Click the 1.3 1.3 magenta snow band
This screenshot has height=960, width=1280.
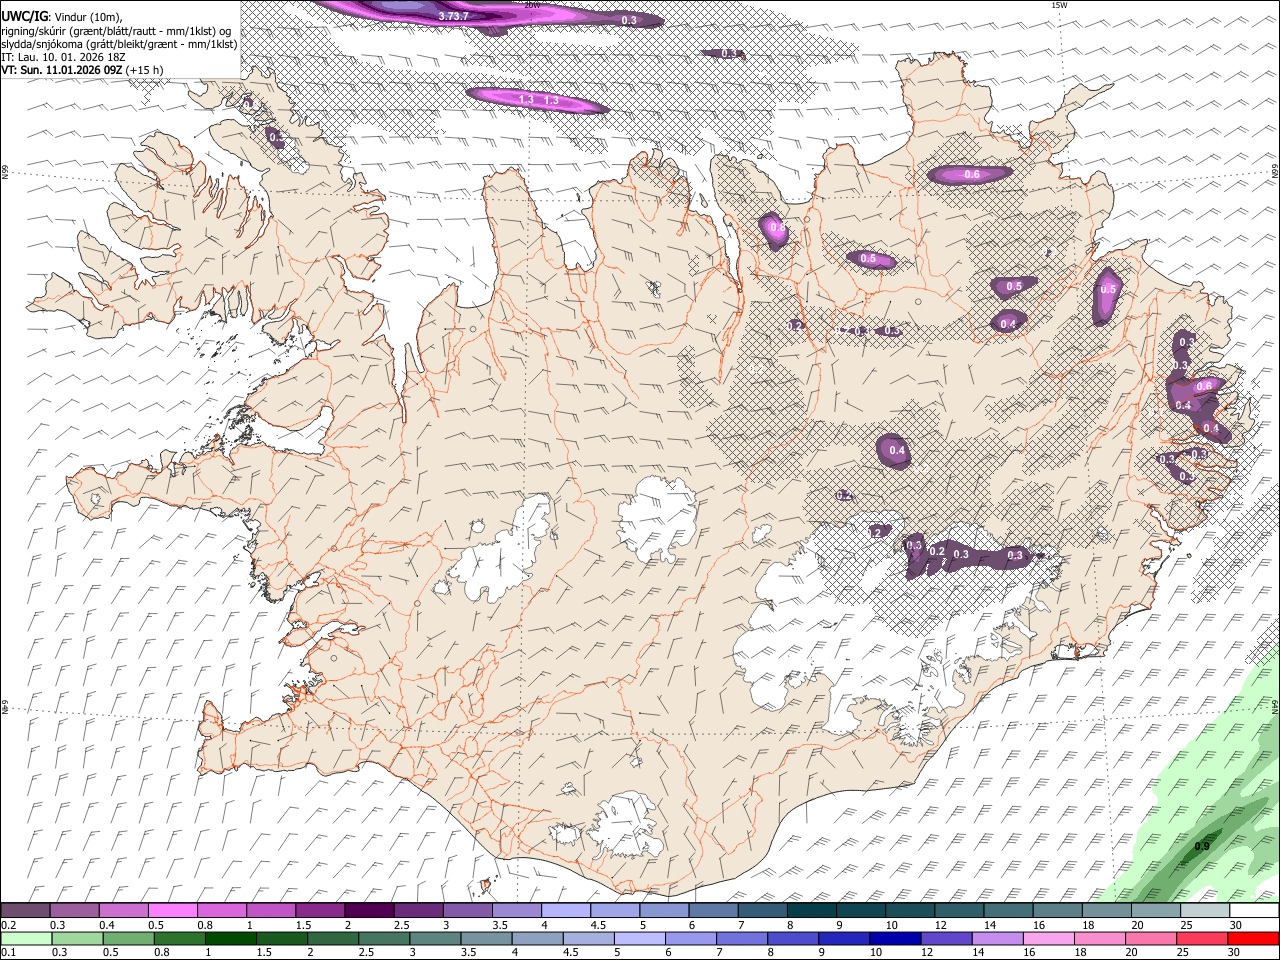538,100
